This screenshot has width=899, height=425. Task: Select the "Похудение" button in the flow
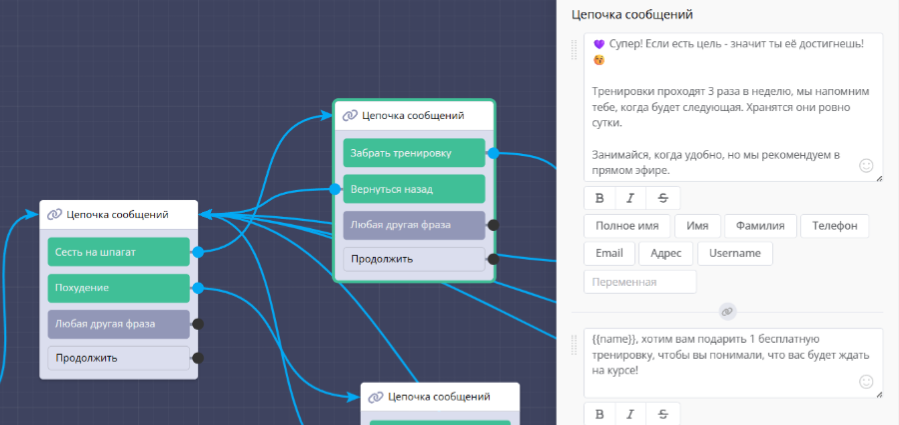point(118,288)
